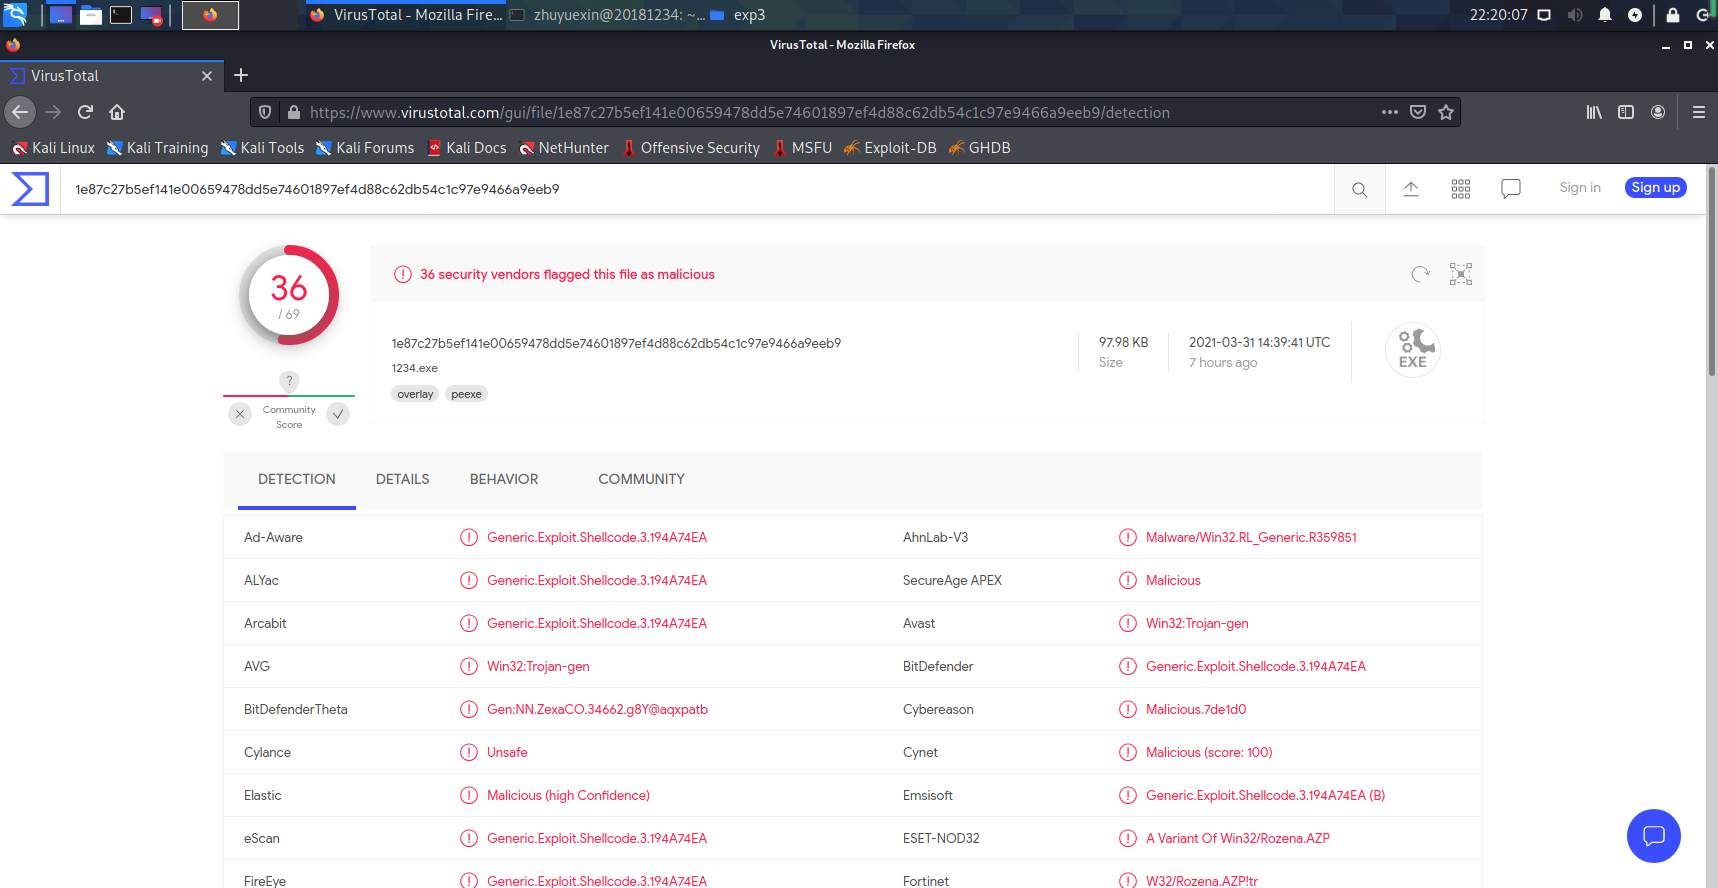This screenshot has height=888, width=1718.
Task: Launch the file manager from the panel
Action: [91, 15]
